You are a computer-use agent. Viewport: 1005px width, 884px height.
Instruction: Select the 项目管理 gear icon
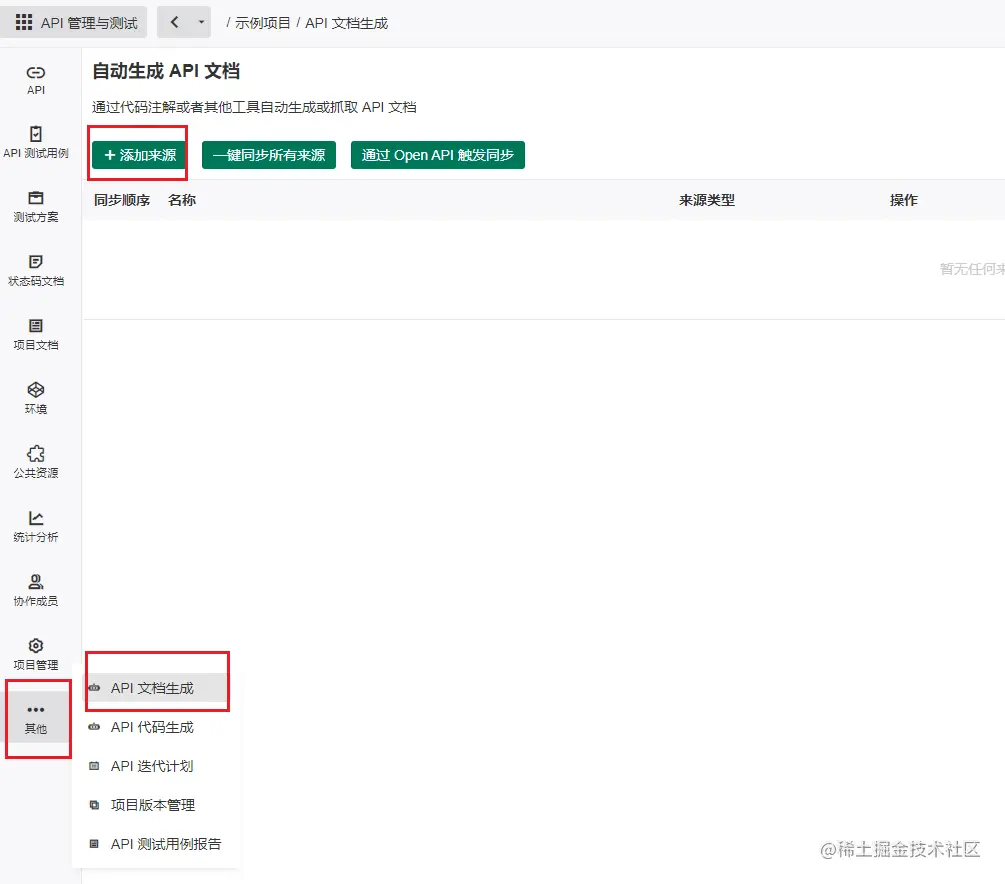(x=36, y=652)
